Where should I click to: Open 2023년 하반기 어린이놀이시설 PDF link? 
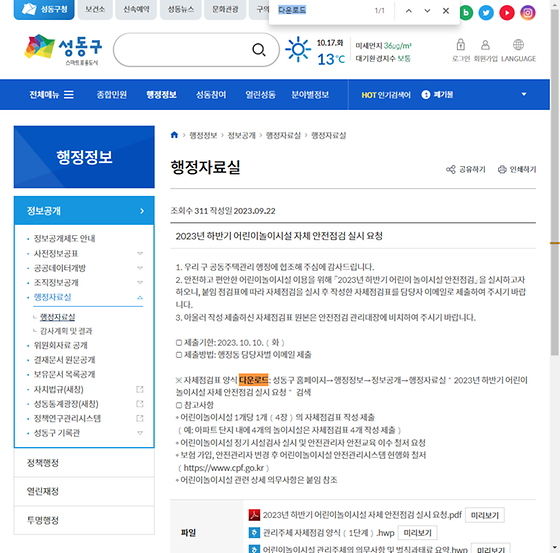[x=362, y=515]
